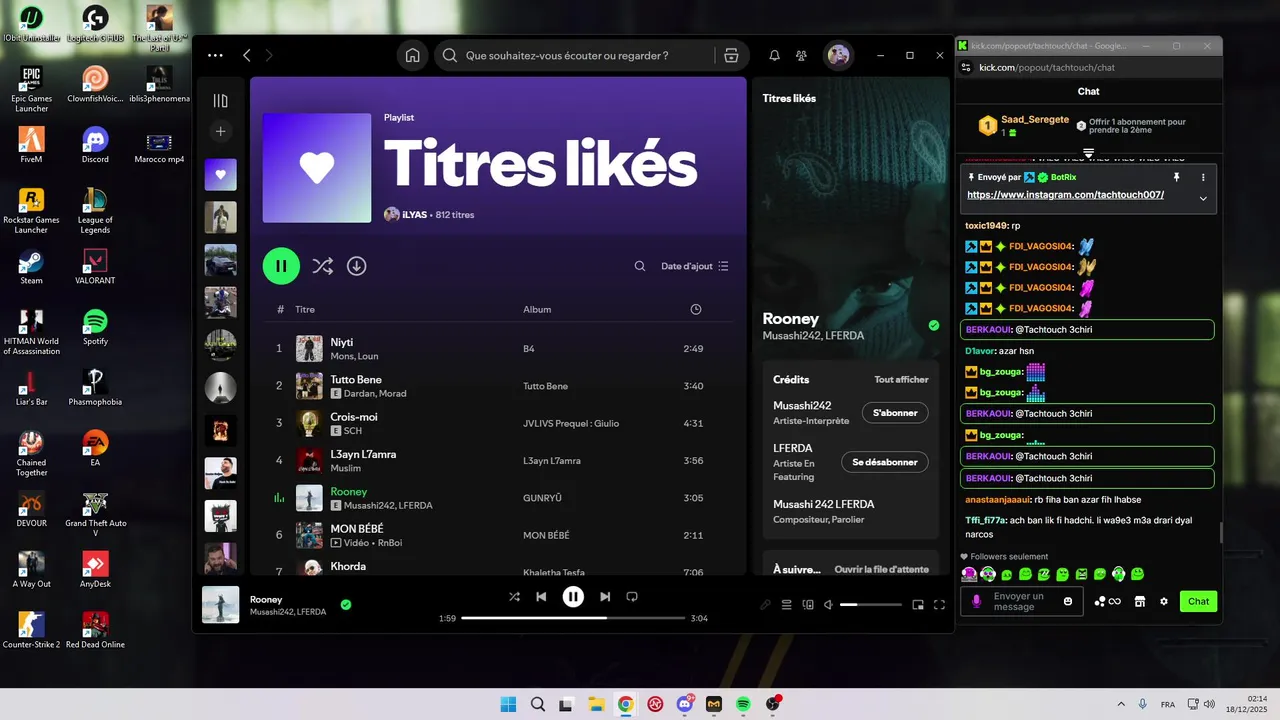Unpin the BotRix message with the pin icon

tap(1176, 177)
